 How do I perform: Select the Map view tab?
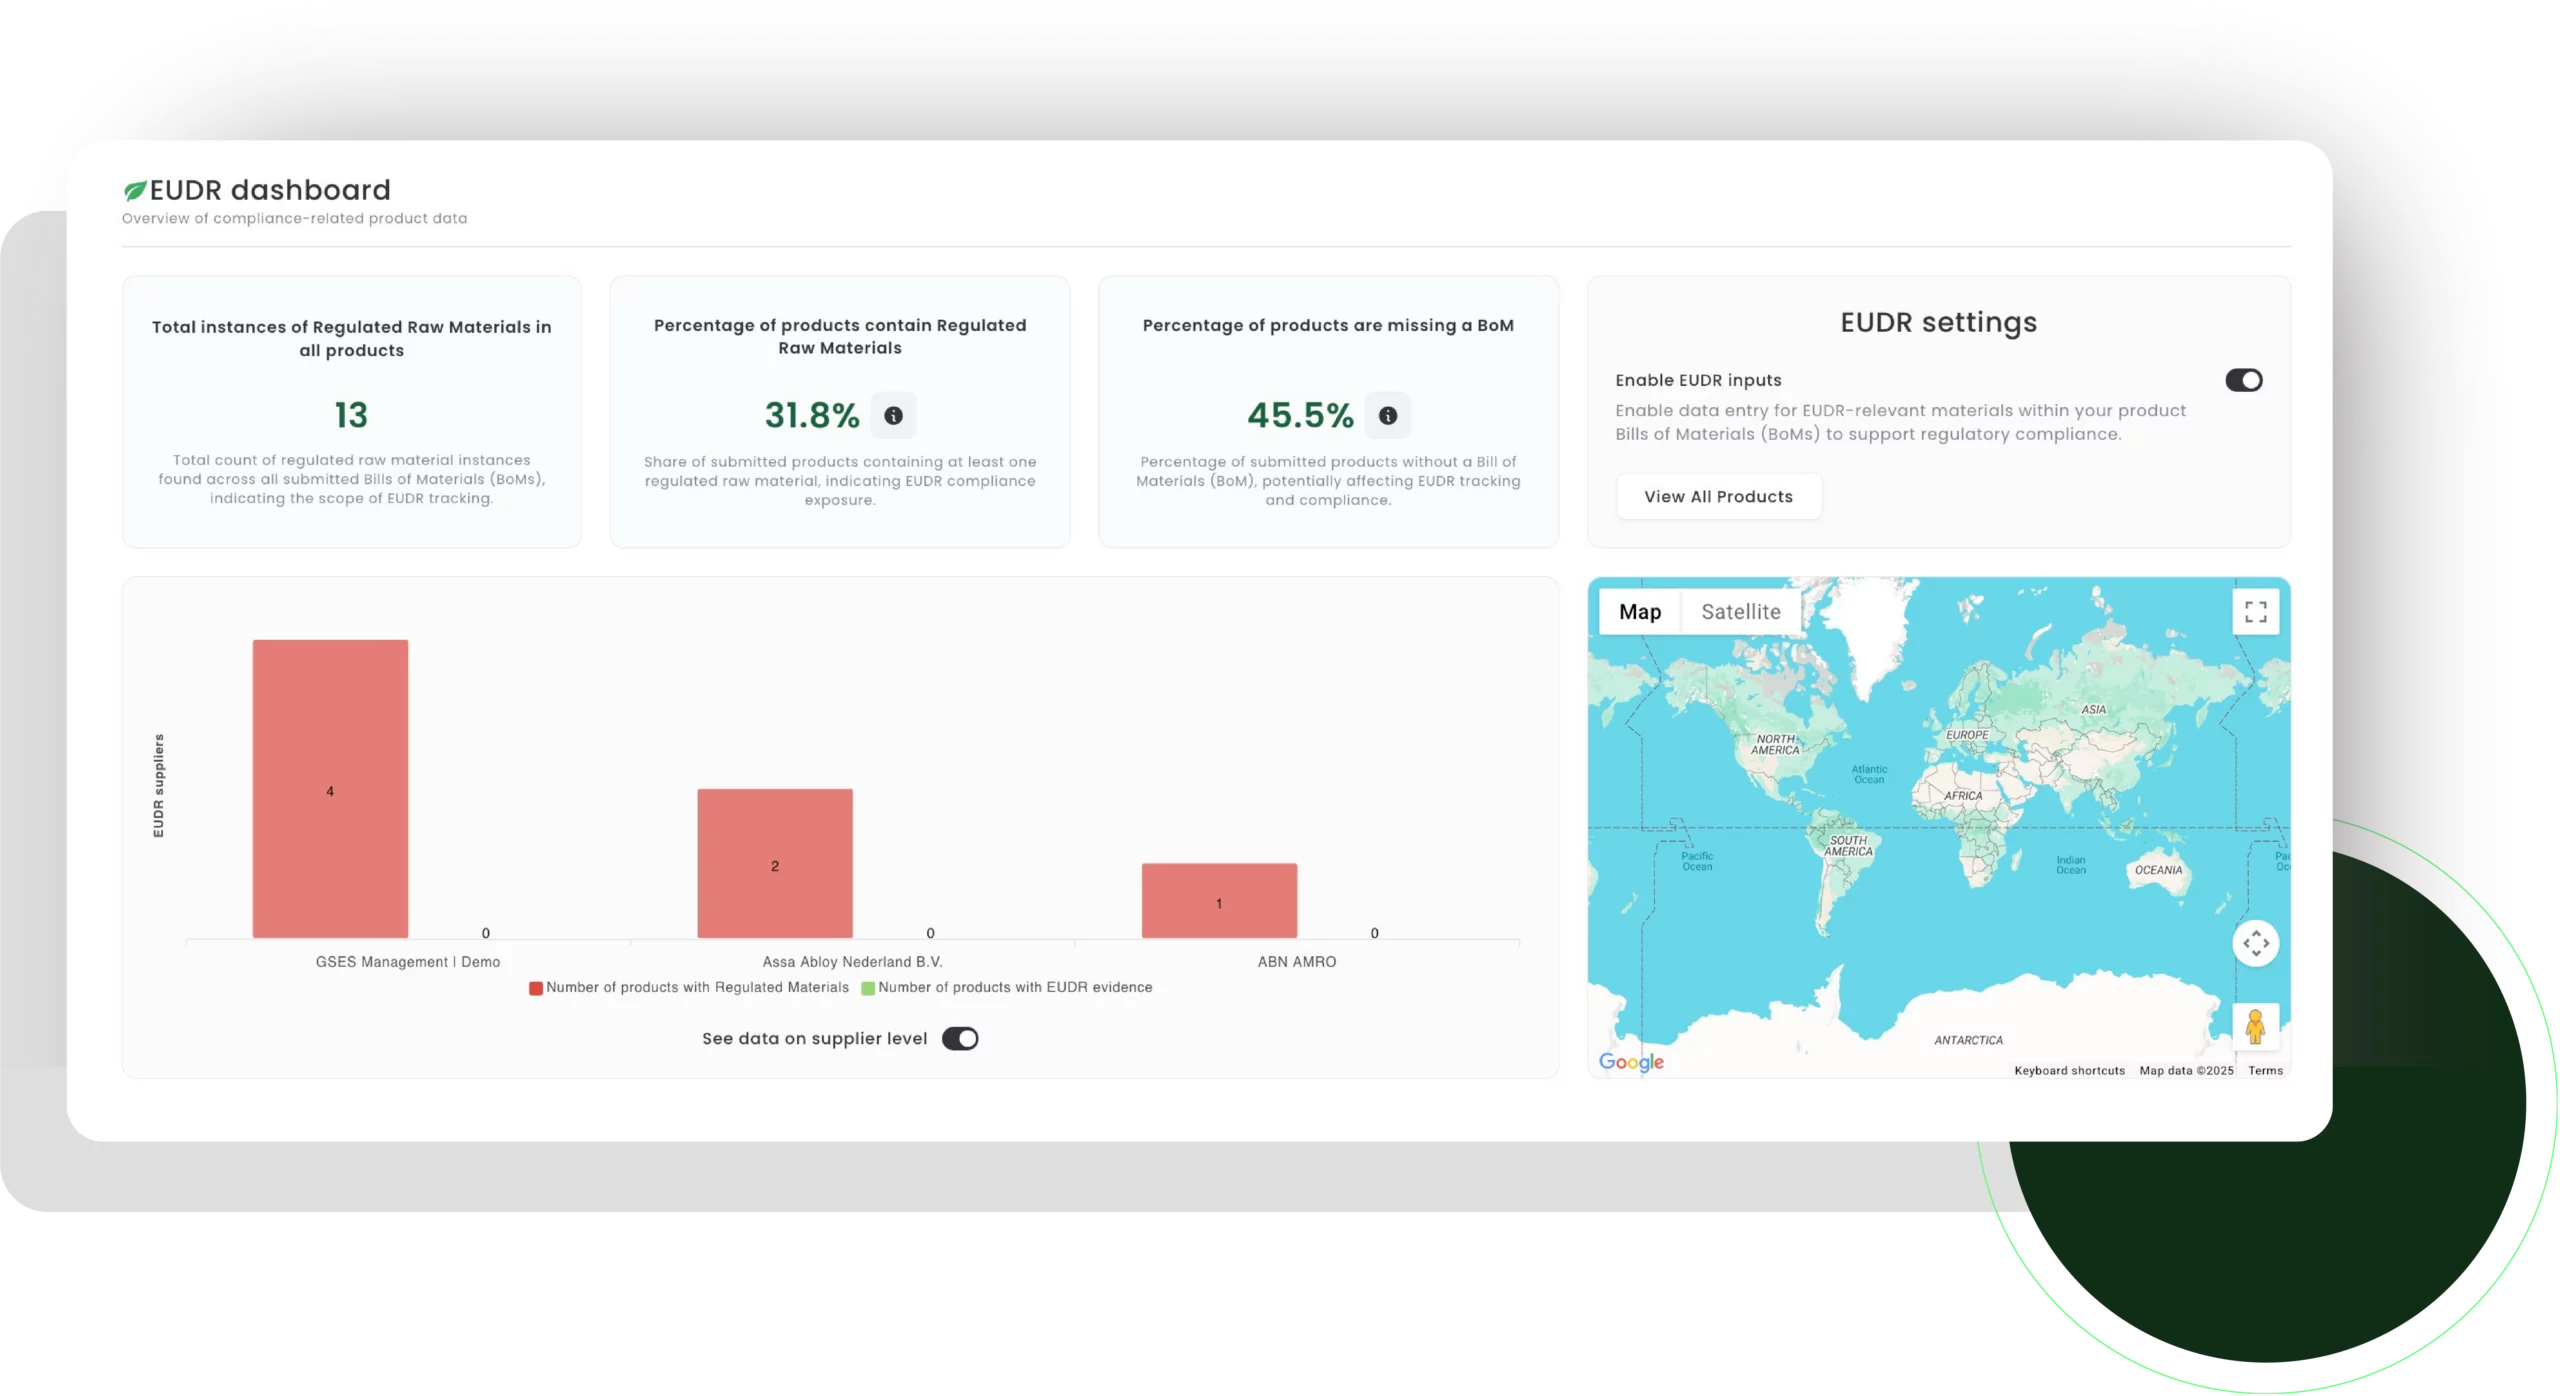click(x=1640, y=612)
